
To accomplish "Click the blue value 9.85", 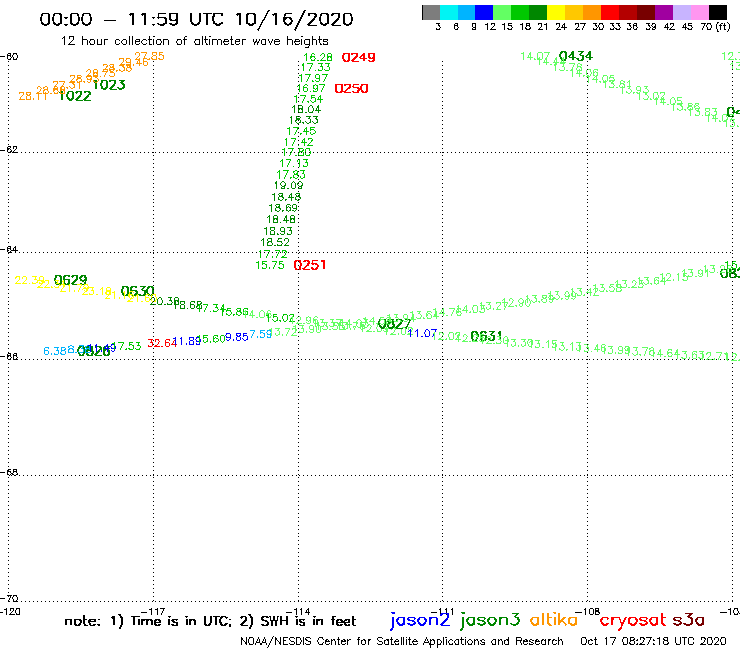I will 236,337.
